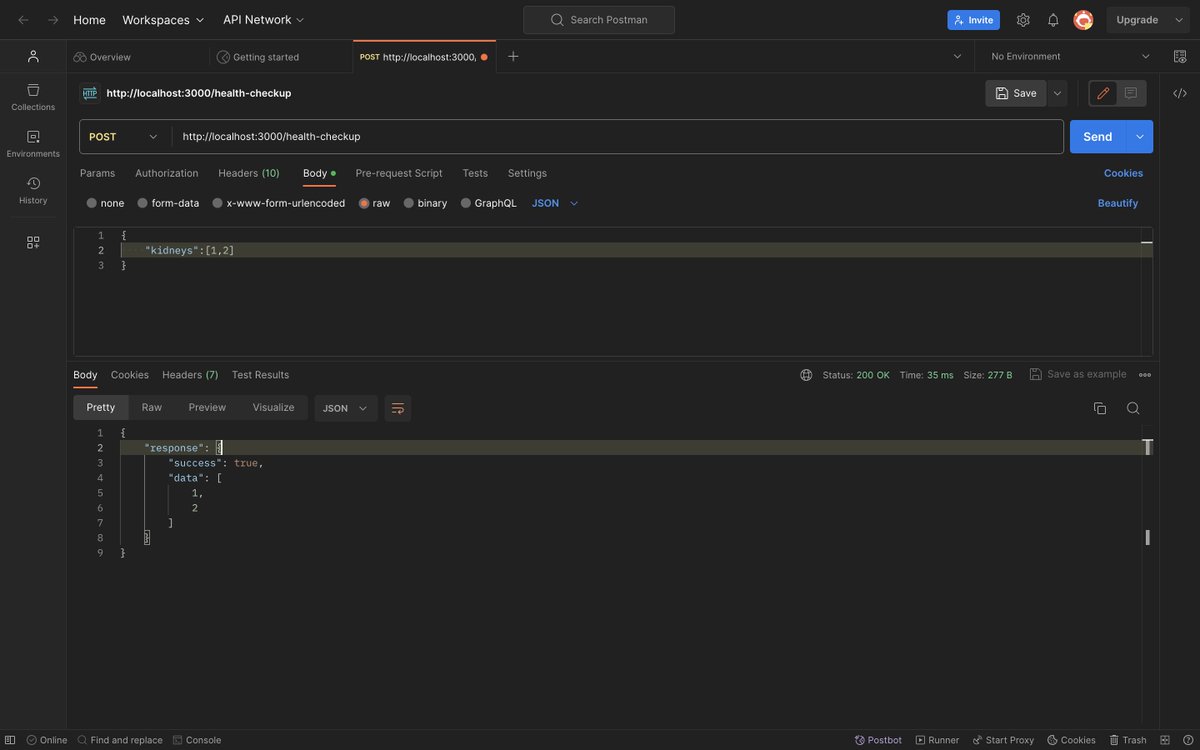The height and width of the screenshot is (750, 1200).
Task: Switch response view to Raw
Action: pos(152,407)
